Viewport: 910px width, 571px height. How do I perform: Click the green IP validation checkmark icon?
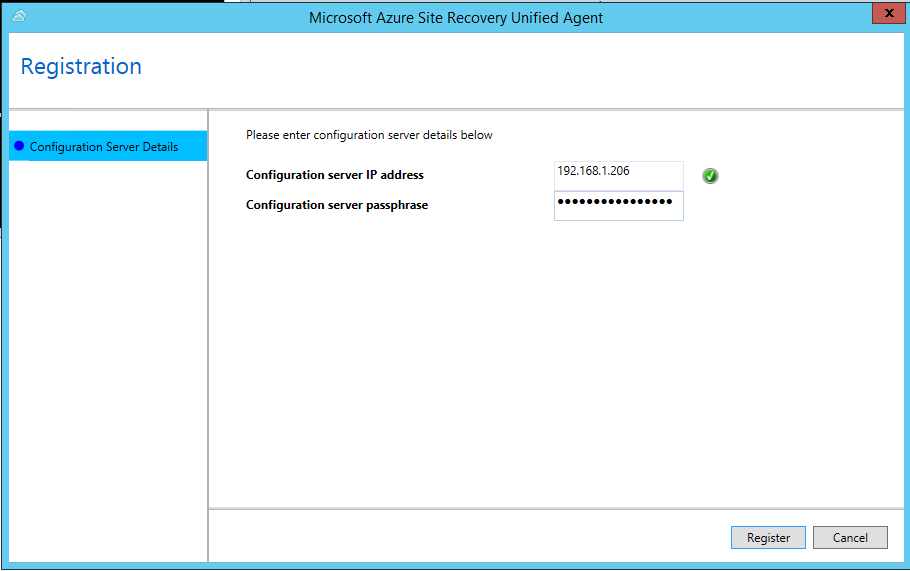coord(710,176)
